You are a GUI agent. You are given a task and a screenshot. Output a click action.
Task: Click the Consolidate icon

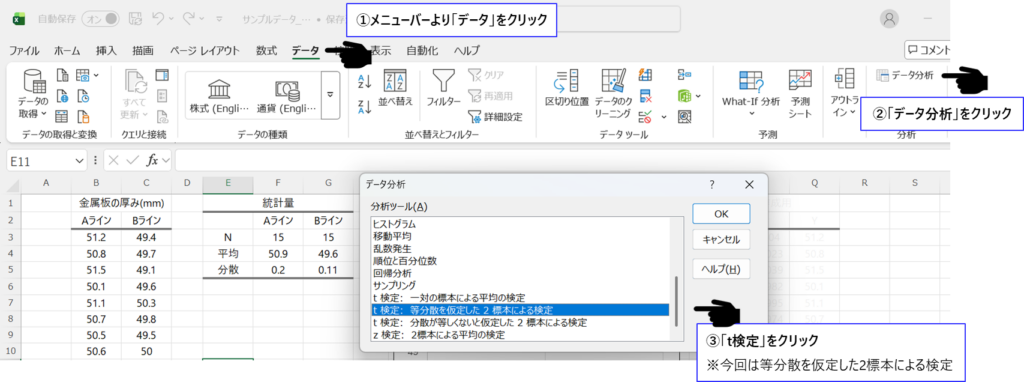pos(684,76)
